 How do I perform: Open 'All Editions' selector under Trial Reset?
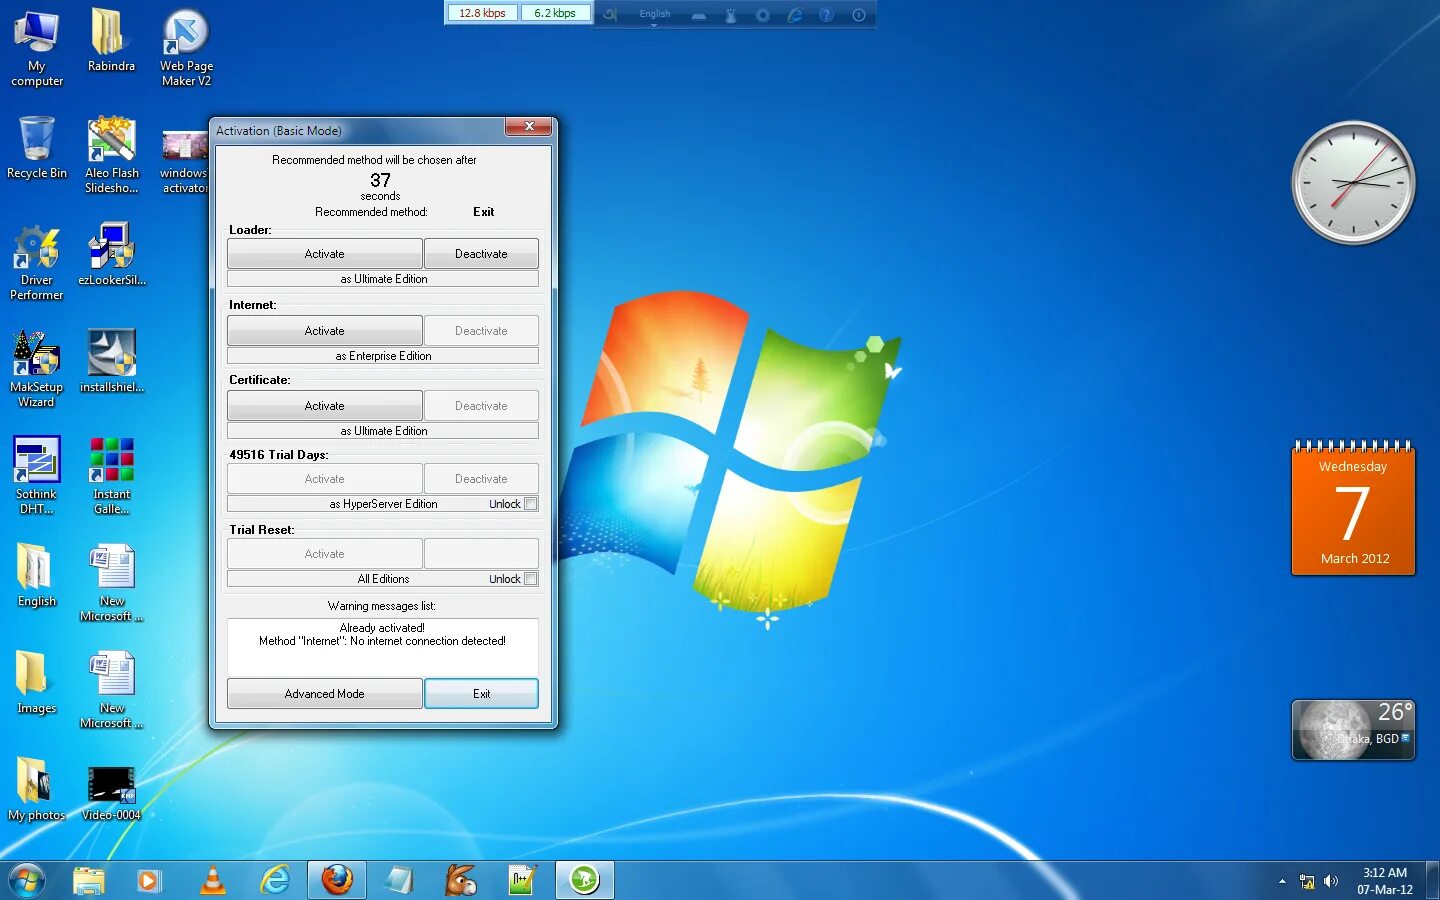(x=383, y=579)
